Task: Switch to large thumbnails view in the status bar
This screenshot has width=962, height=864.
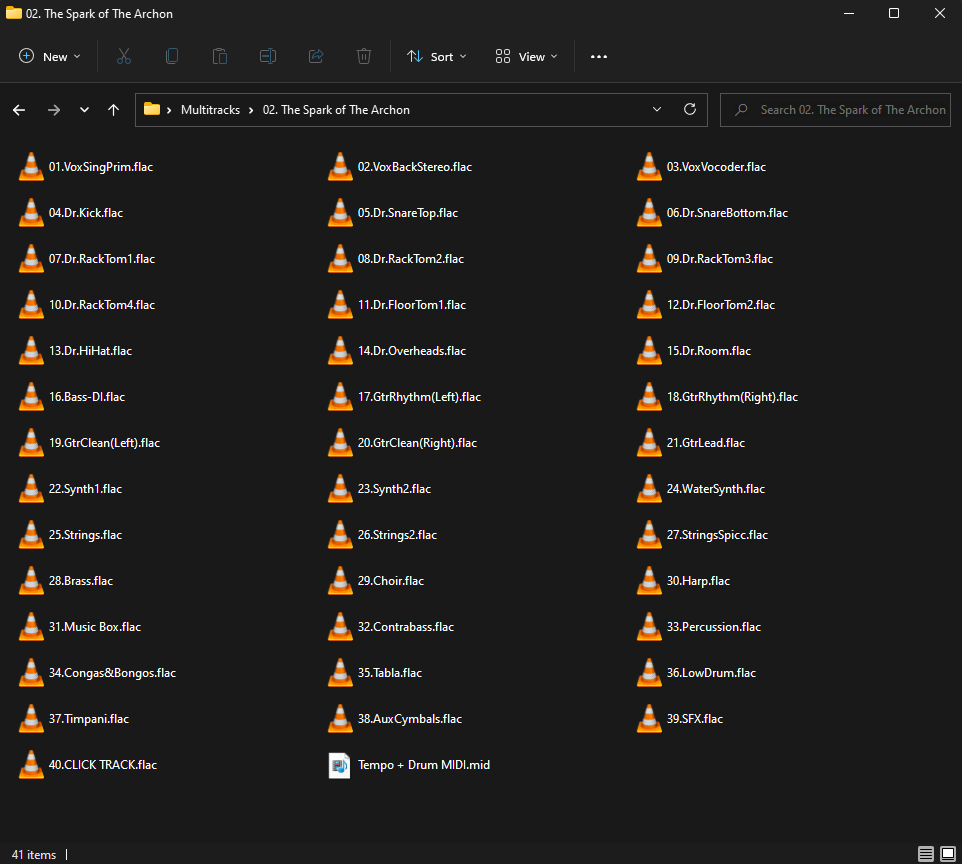Action: tap(950, 854)
